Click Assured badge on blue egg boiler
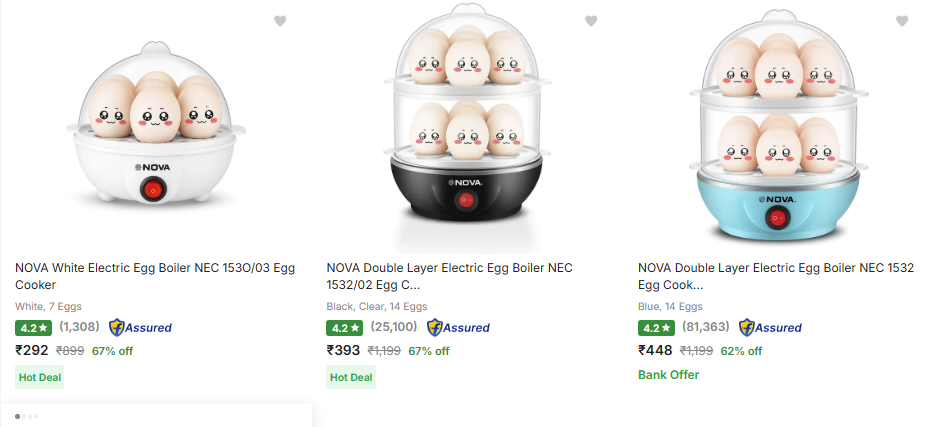 point(770,327)
